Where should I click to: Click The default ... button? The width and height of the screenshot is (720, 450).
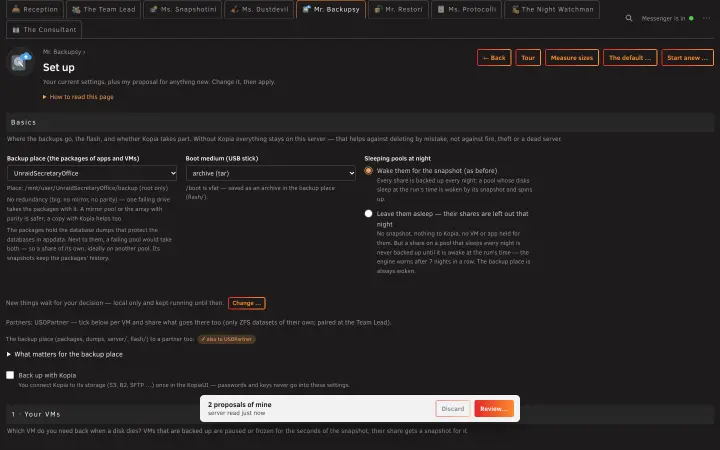(x=630, y=58)
